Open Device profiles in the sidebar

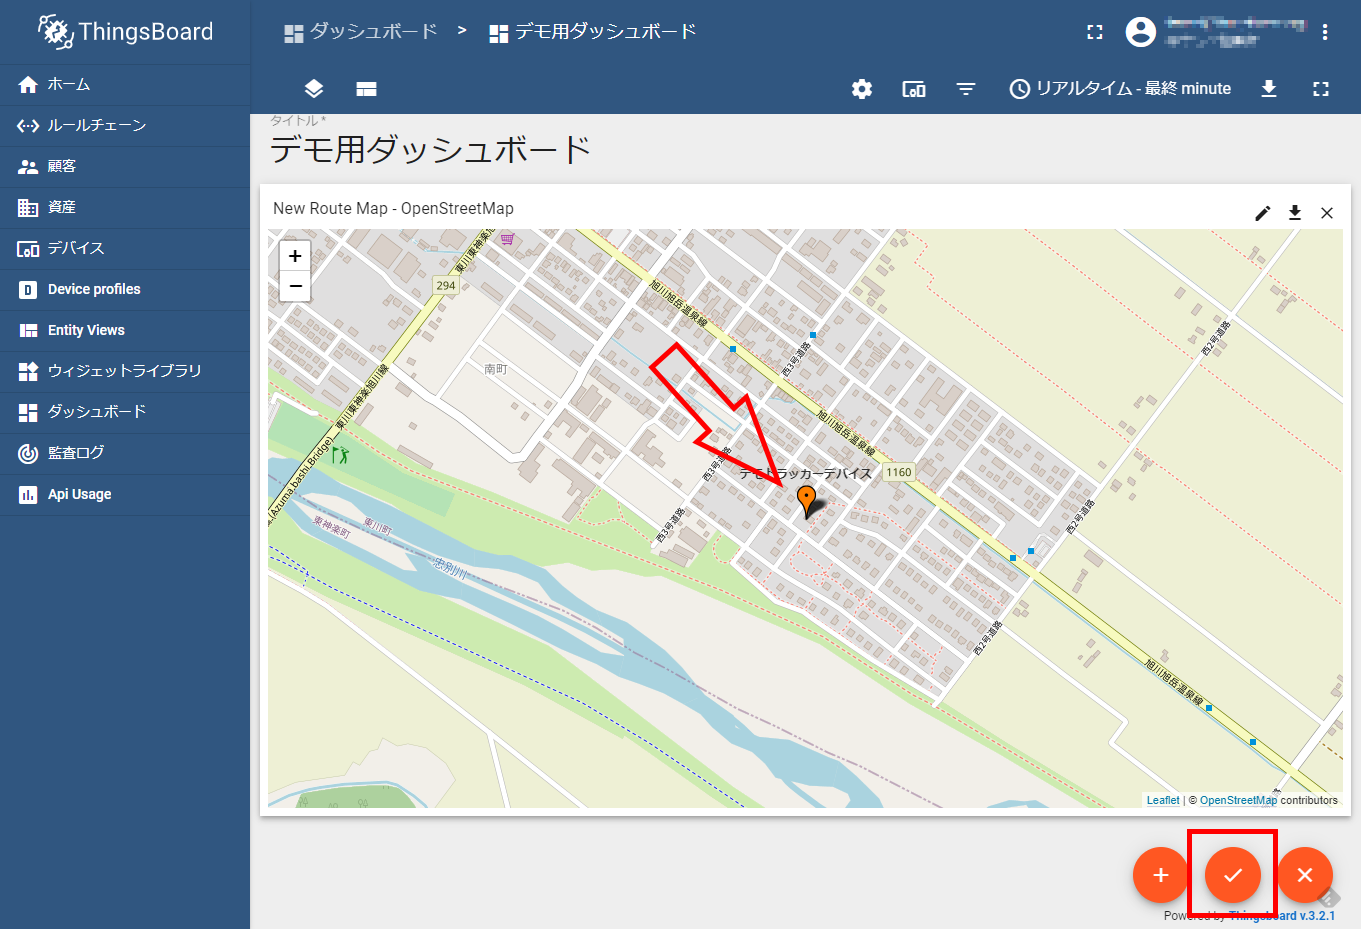pyautogui.click(x=125, y=290)
